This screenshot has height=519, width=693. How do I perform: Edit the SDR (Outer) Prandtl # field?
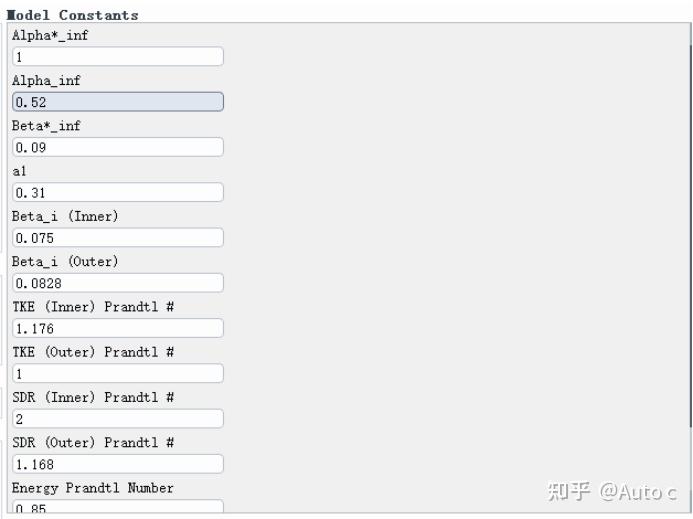click(117, 464)
